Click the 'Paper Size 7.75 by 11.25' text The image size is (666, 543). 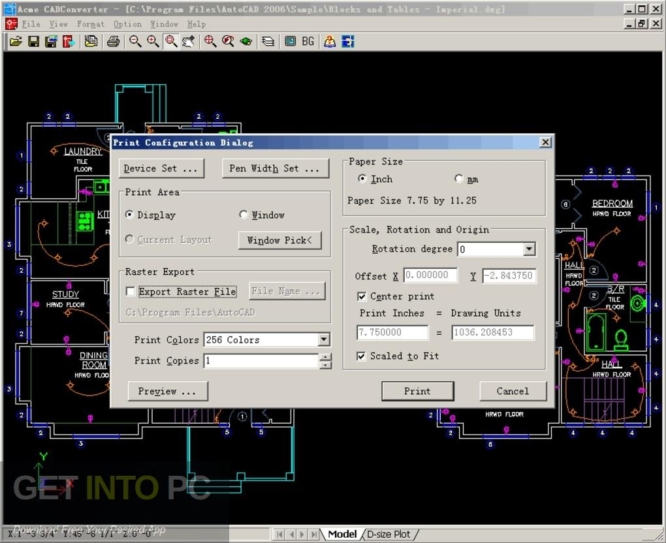click(x=412, y=201)
